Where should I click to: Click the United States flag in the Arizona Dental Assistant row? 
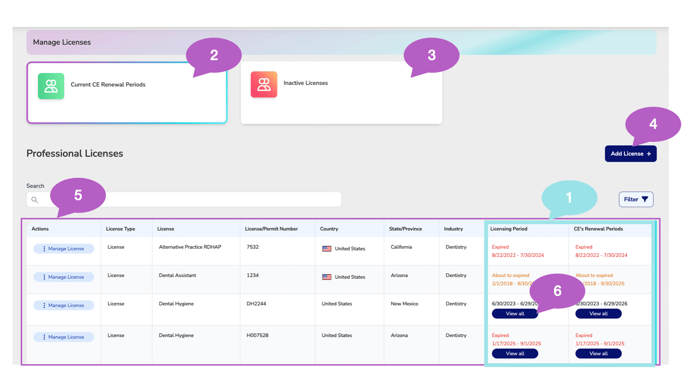(327, 277)
